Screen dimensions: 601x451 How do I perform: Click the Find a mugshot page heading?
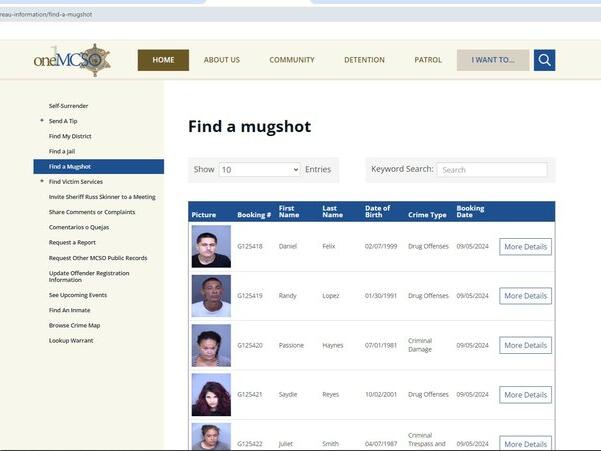(x=250, y=126)
